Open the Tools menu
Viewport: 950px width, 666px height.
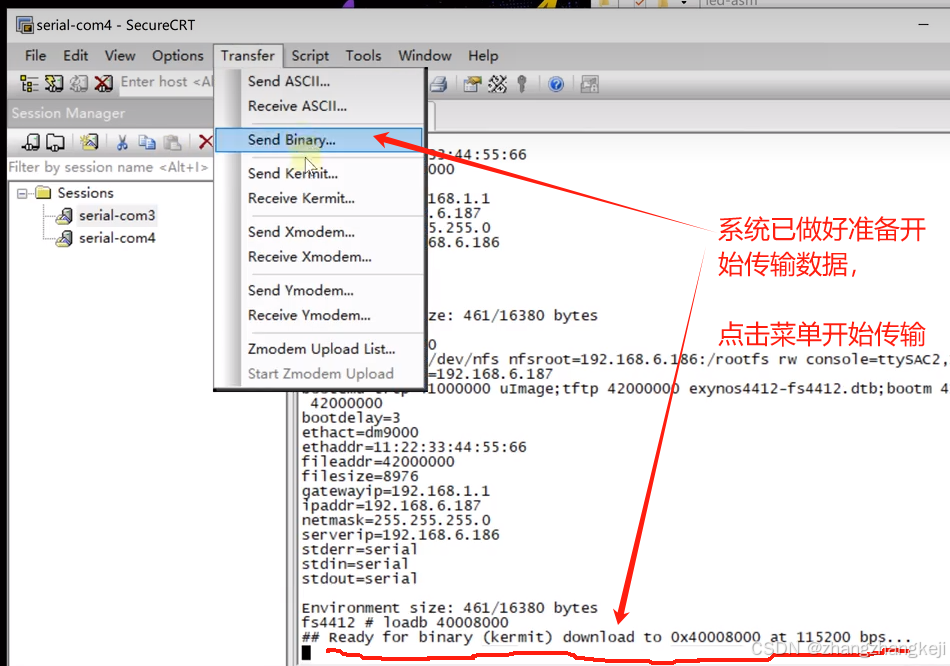(x=364, y=56)
